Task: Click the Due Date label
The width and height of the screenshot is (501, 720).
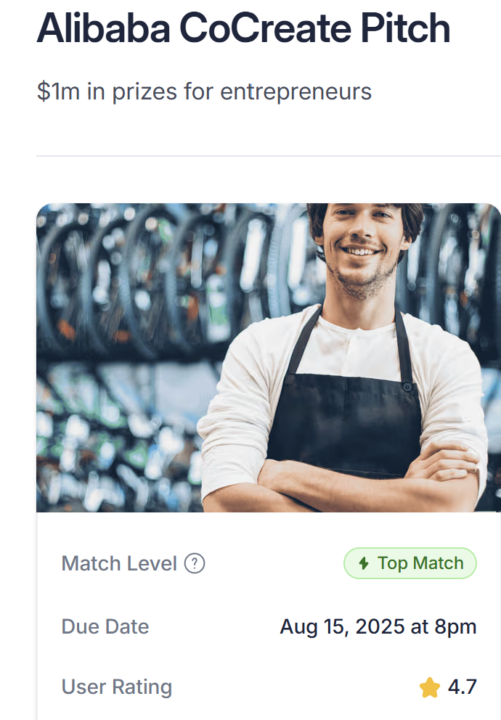Action: (x=105, y=627)
